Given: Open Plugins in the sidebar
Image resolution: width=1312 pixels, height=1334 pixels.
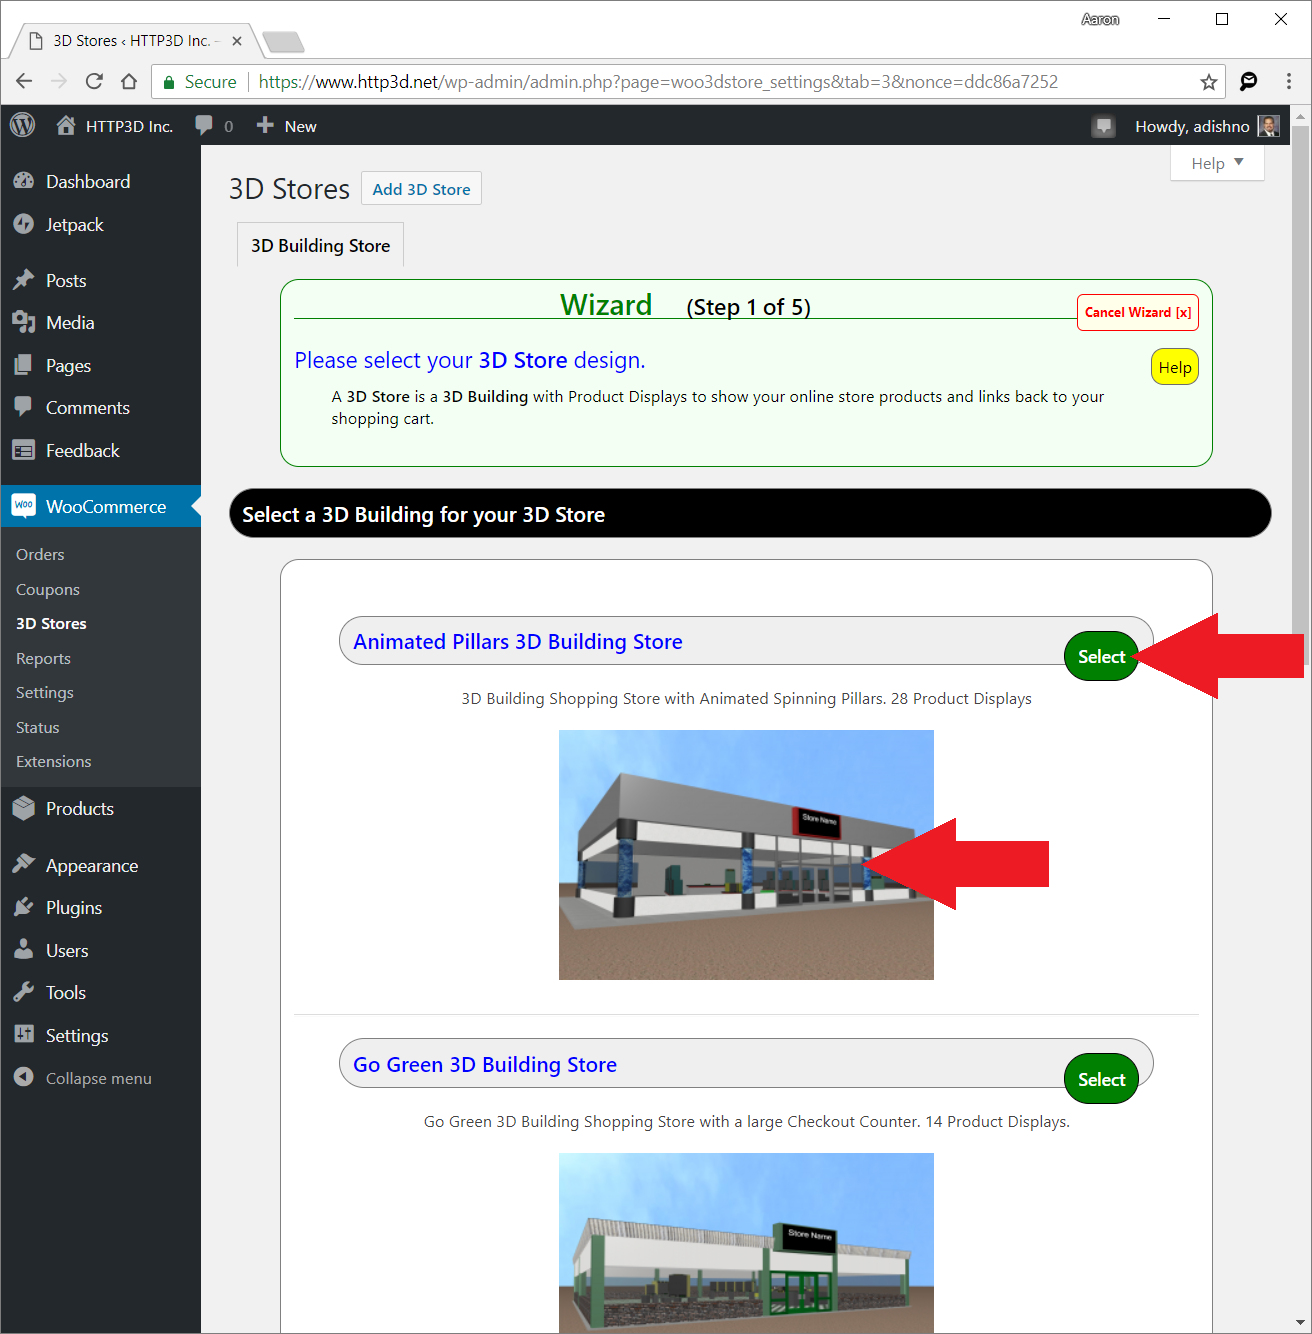Looking at the screenshot, I should [74, 908].
